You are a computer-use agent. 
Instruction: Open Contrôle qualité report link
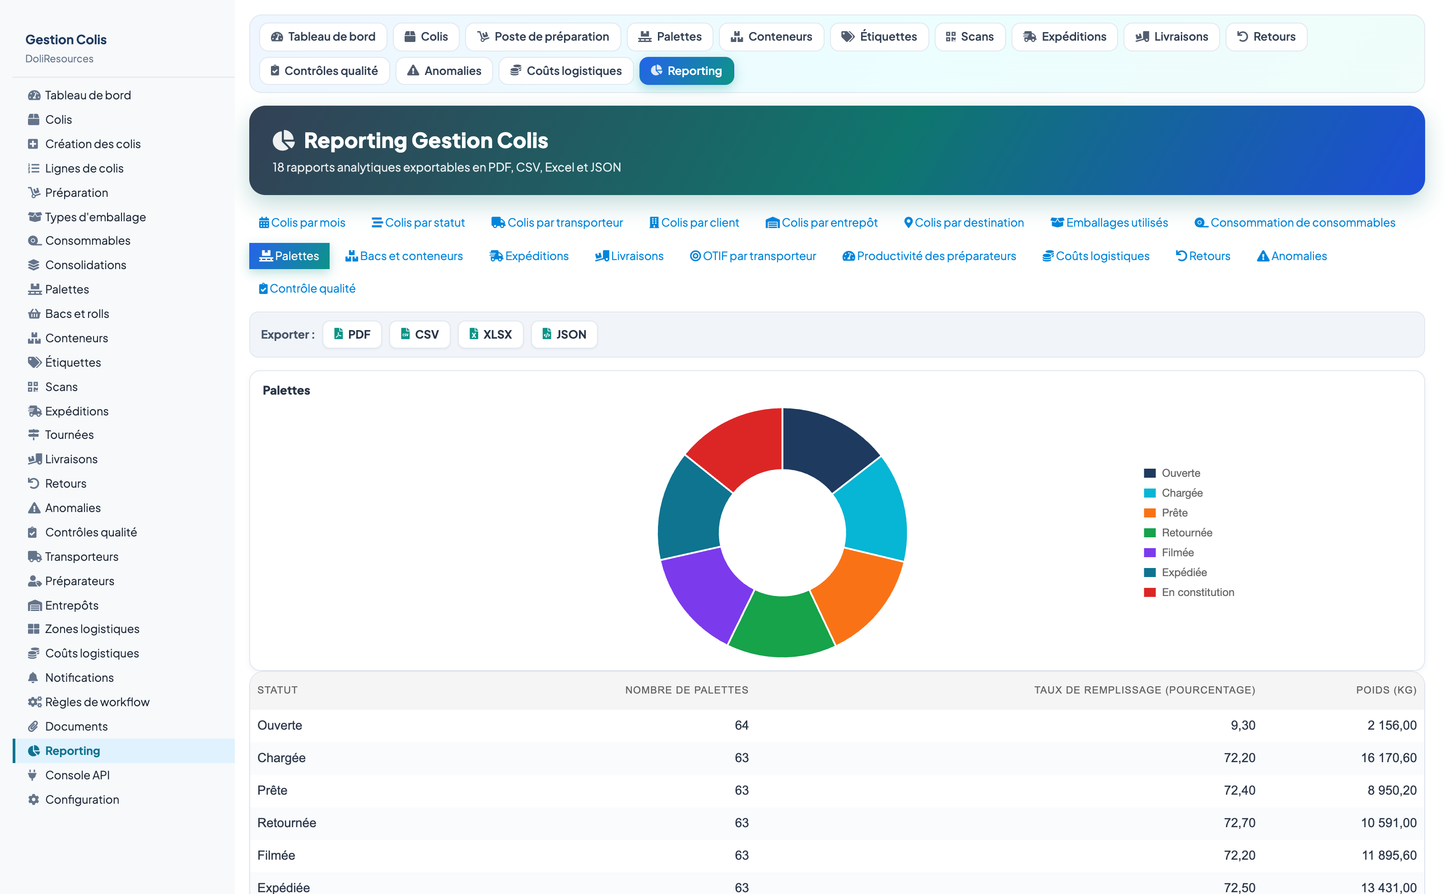pyautogui.click(x=307, y=289)
